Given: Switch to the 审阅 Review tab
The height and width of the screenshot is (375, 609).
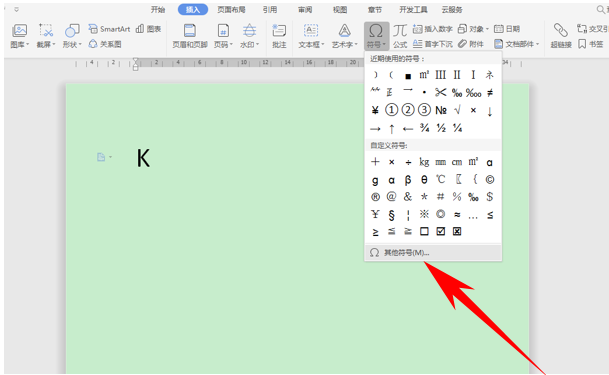Looking at the screenshot, I should point(305,9).
